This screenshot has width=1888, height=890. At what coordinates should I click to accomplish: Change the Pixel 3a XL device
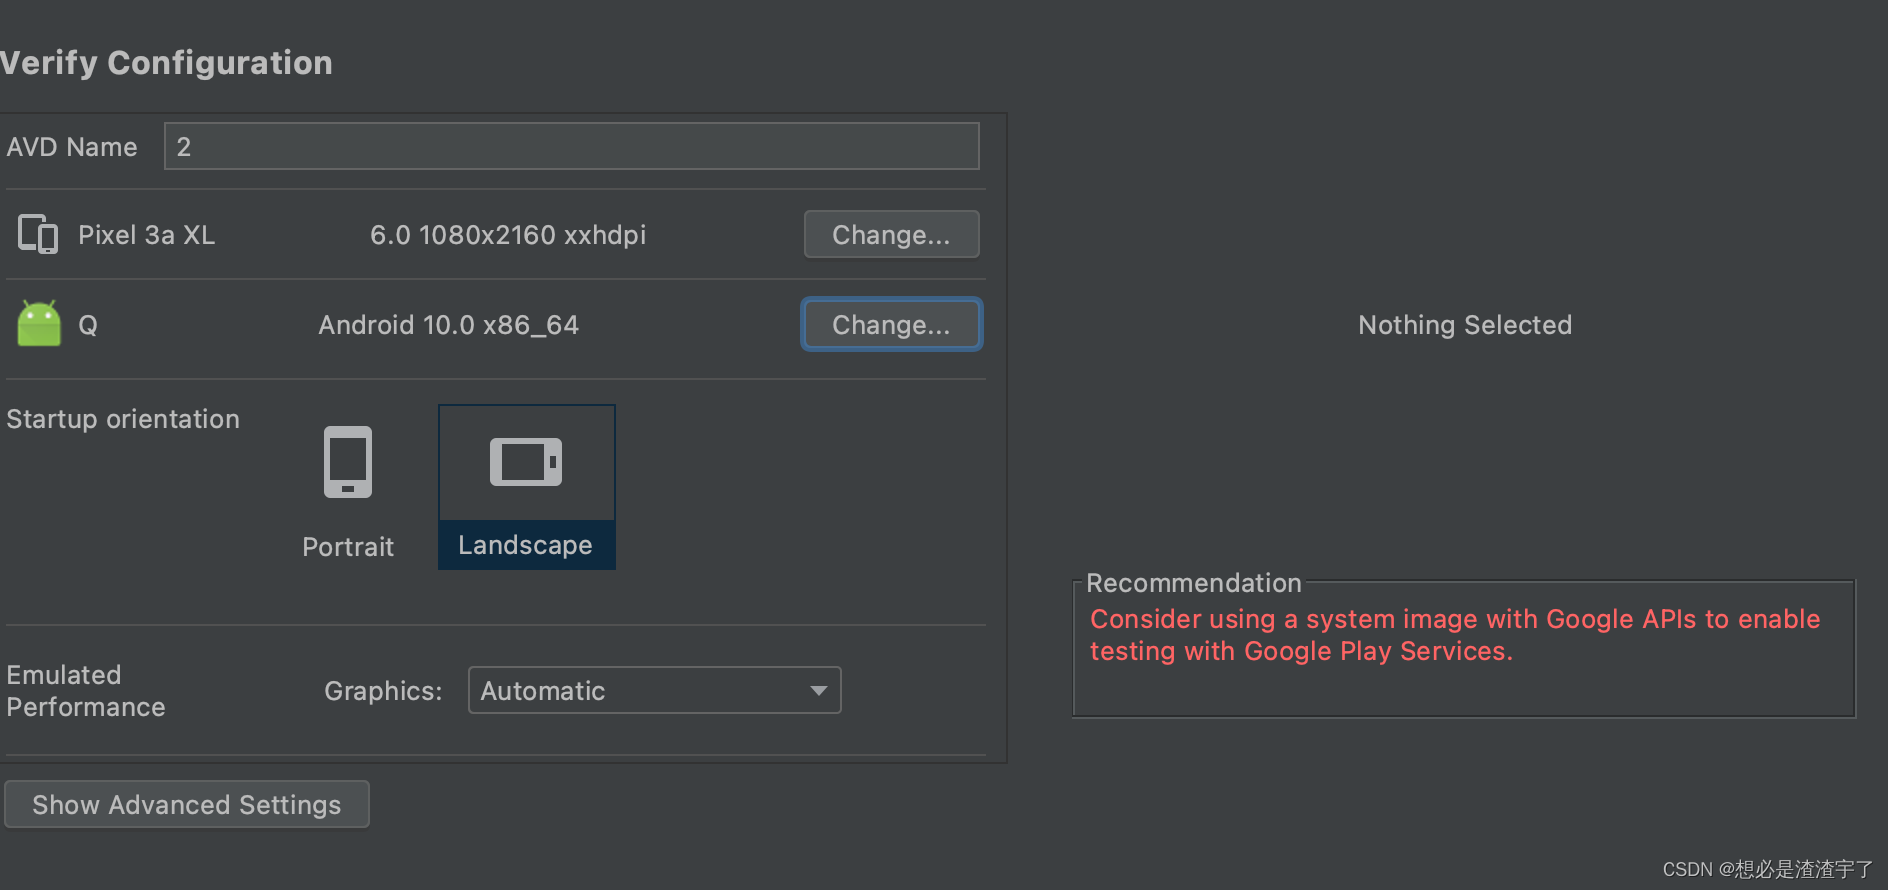coord(891,235)
